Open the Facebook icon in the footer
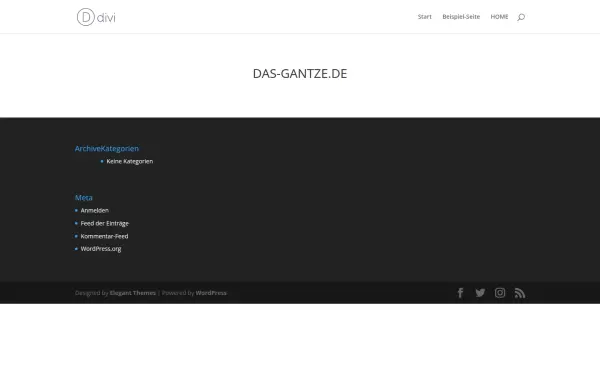The width and height of the screenshot is (600, 375). (x=460, y=293)
